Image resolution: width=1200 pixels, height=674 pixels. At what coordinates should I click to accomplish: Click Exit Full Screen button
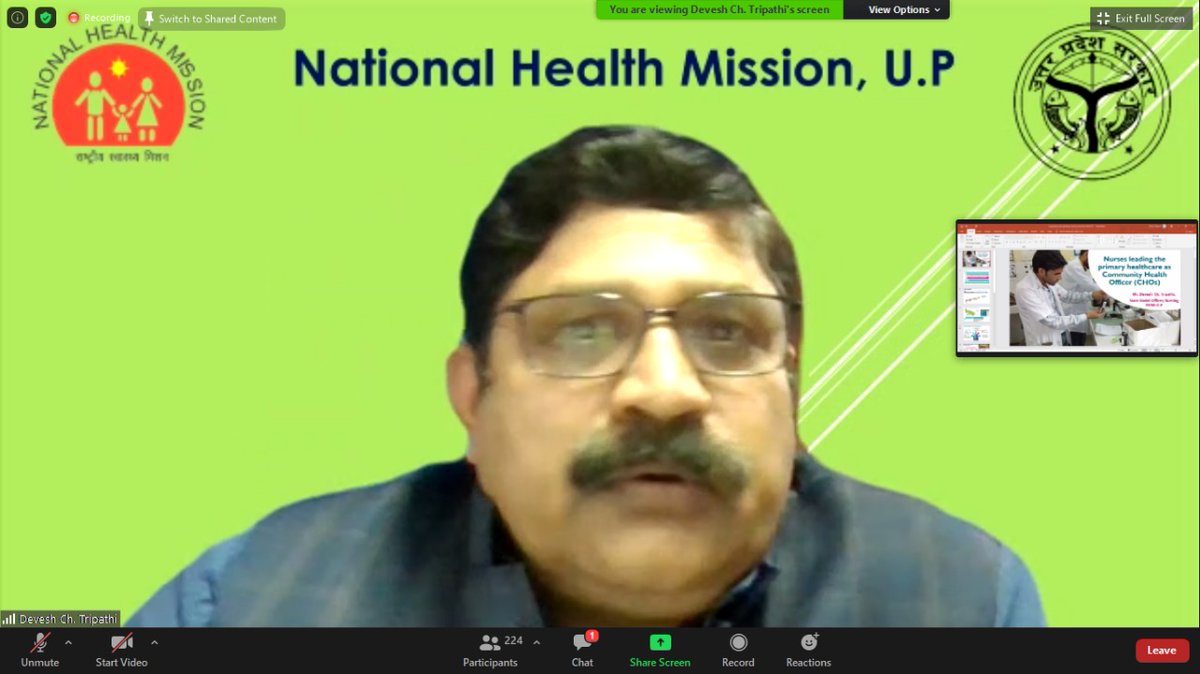(x=1141, y=18)
